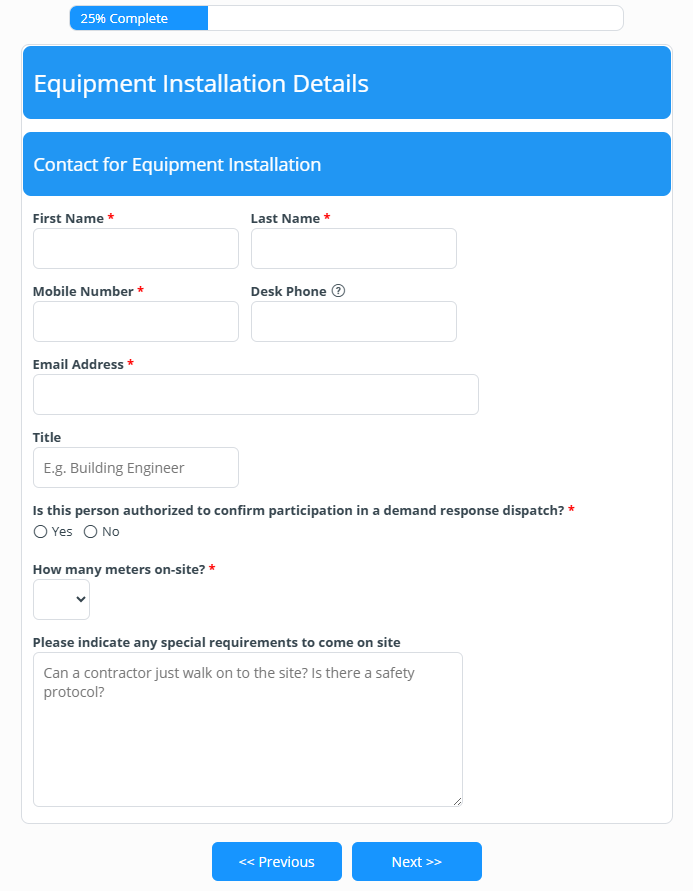Click the Next button
Viewport: 693px width, 891px height.
pos(416,861)
